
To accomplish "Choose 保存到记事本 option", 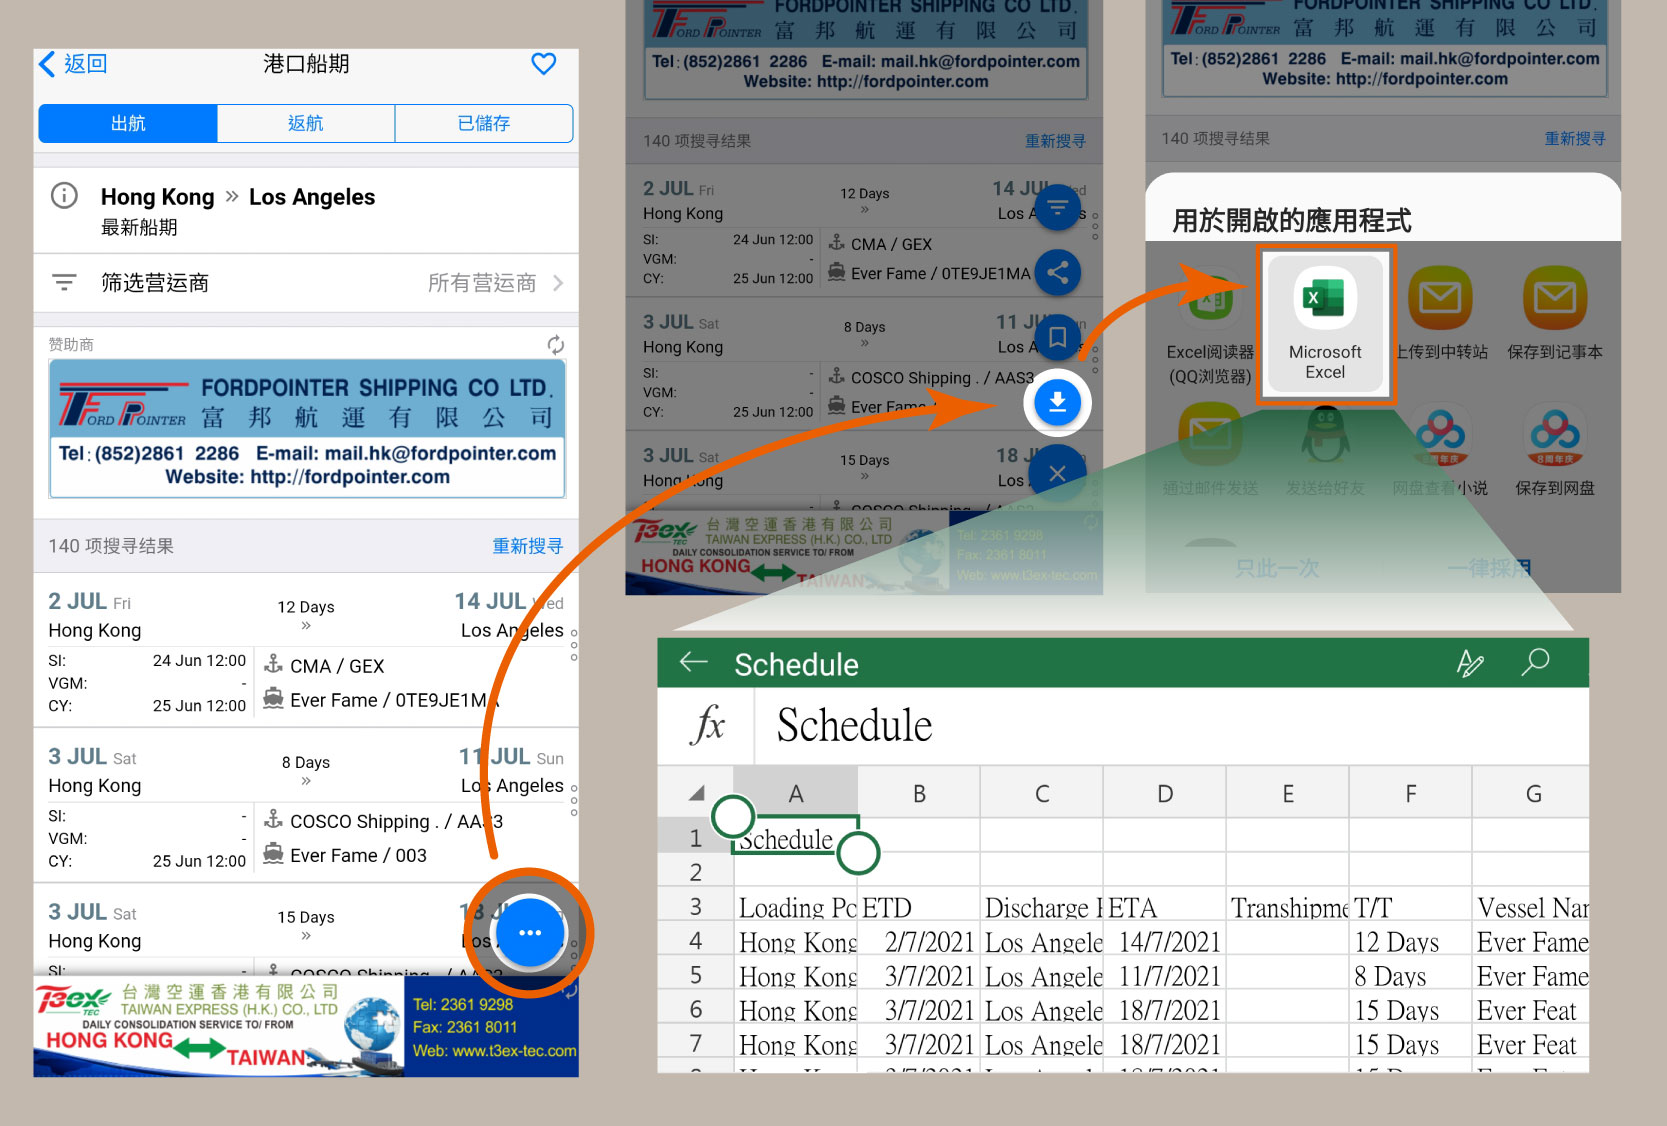I will pos(1555,312).
